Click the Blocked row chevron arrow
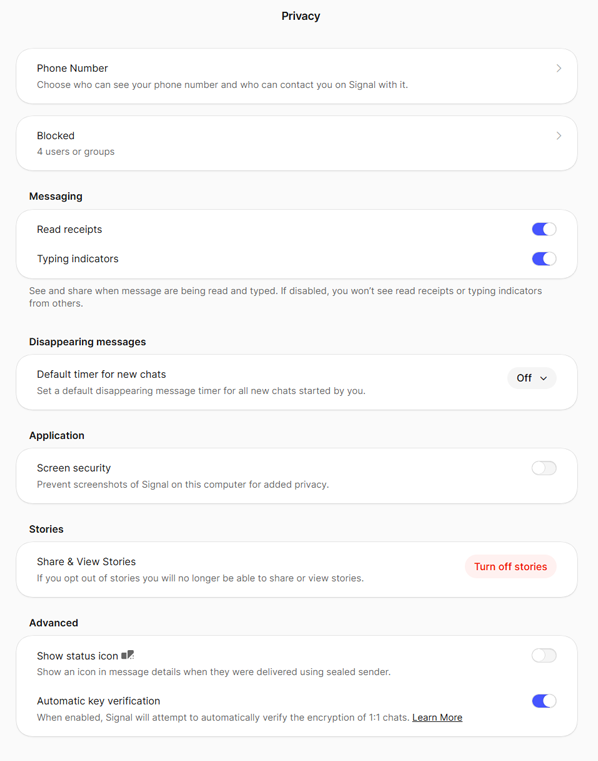 (559, 136)
